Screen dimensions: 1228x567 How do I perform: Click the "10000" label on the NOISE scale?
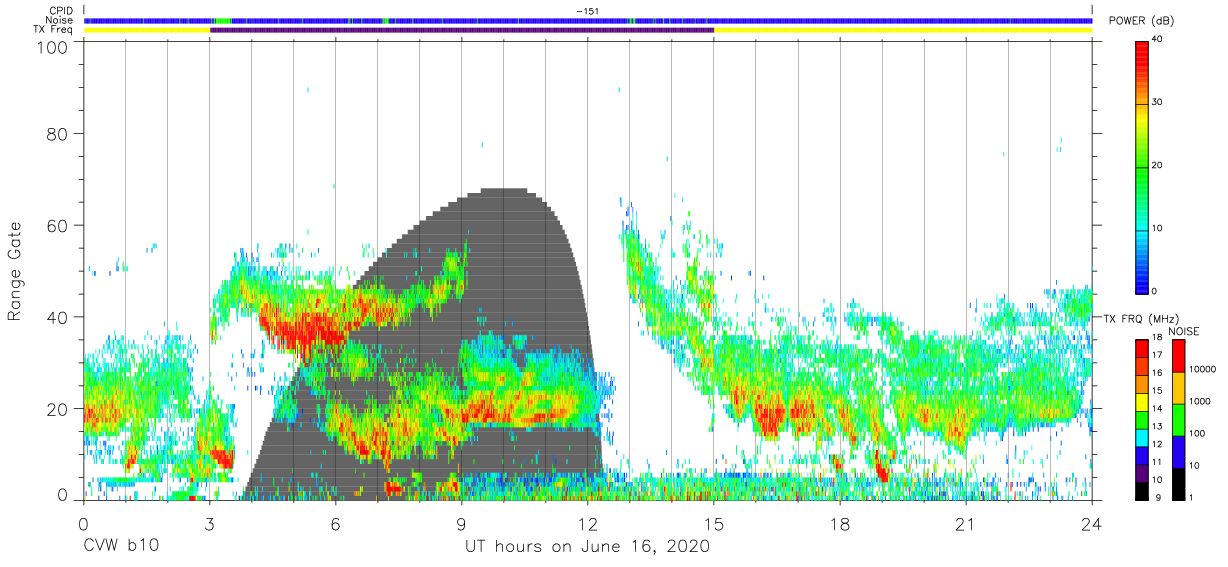(1204, 369)
